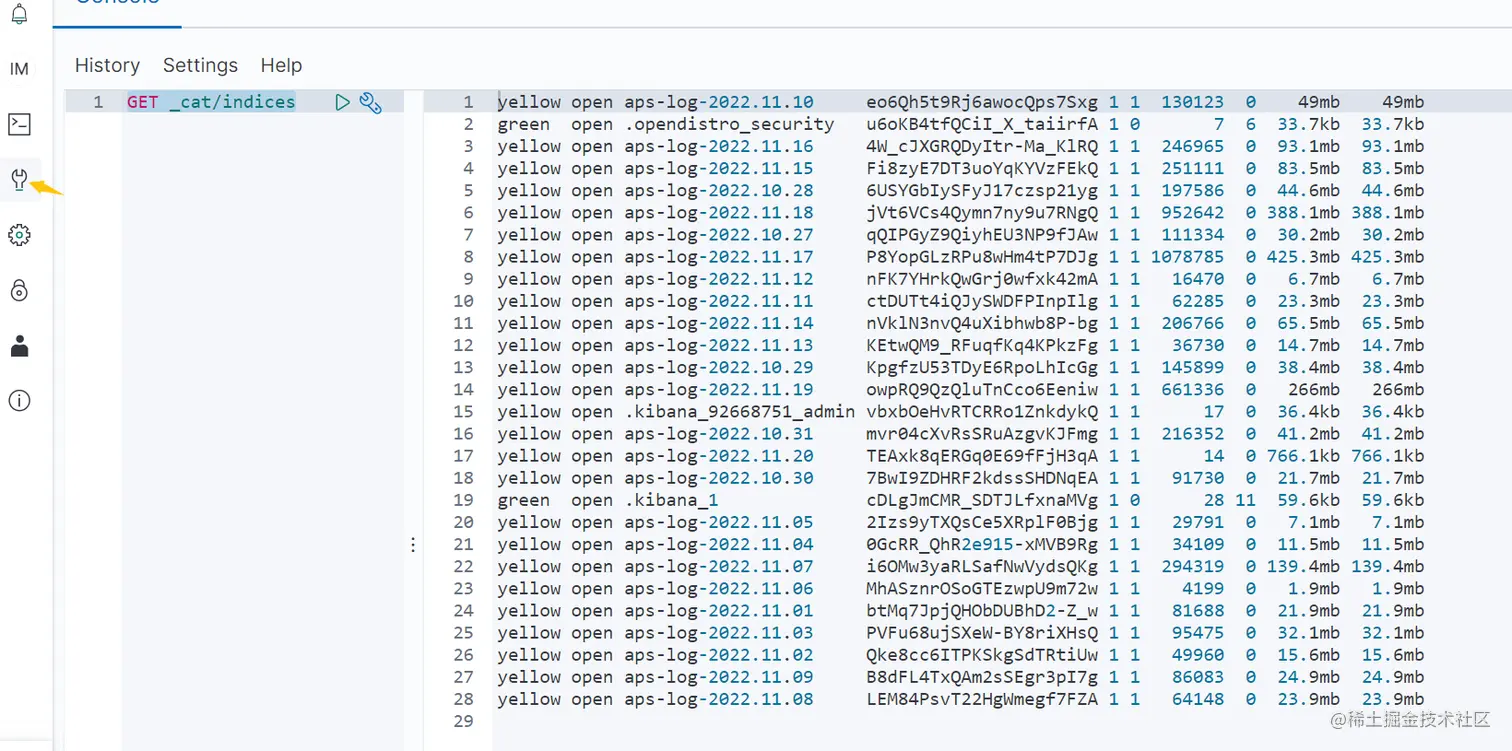Click the aps-log-2022.11.19 index name

point(719,389)
